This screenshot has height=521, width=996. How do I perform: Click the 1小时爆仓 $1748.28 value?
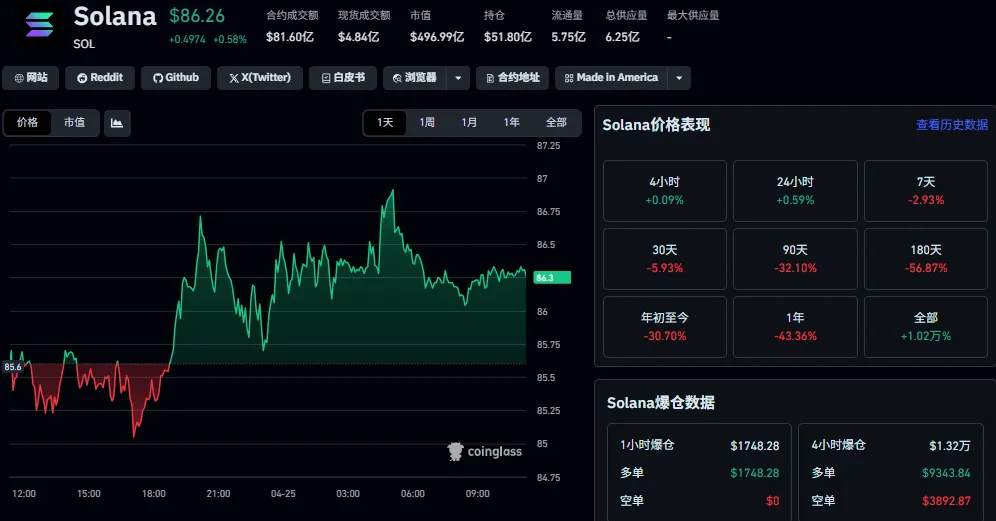tap(755, 446)
